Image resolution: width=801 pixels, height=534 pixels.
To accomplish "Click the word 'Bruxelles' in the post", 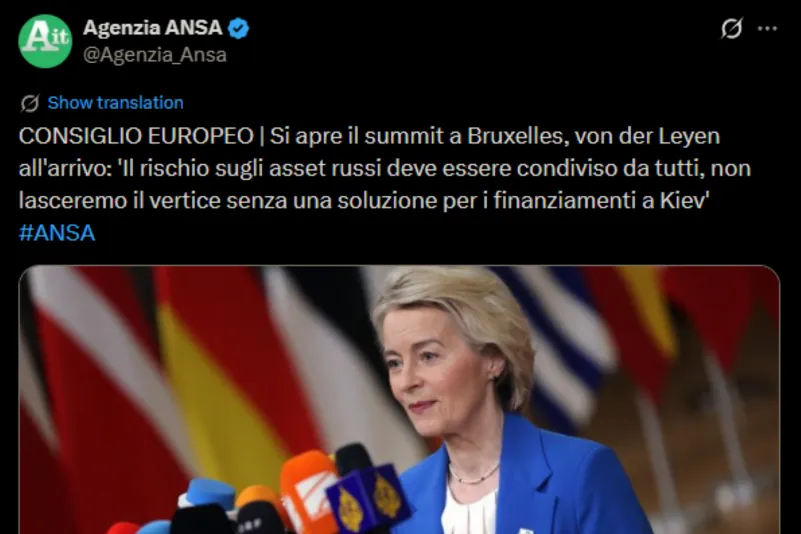I will point(517,136).
